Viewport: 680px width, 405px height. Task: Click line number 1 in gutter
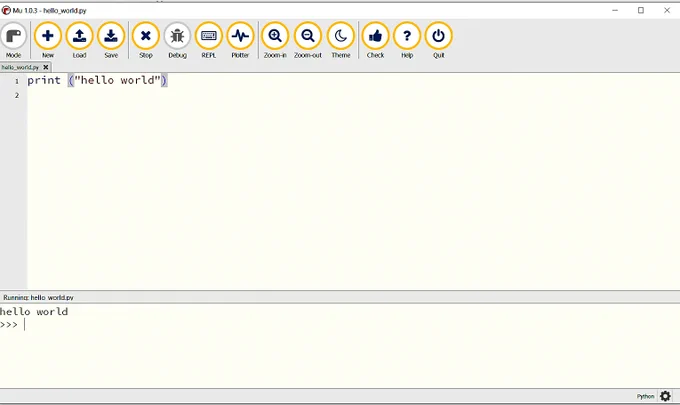pos(17,81)
